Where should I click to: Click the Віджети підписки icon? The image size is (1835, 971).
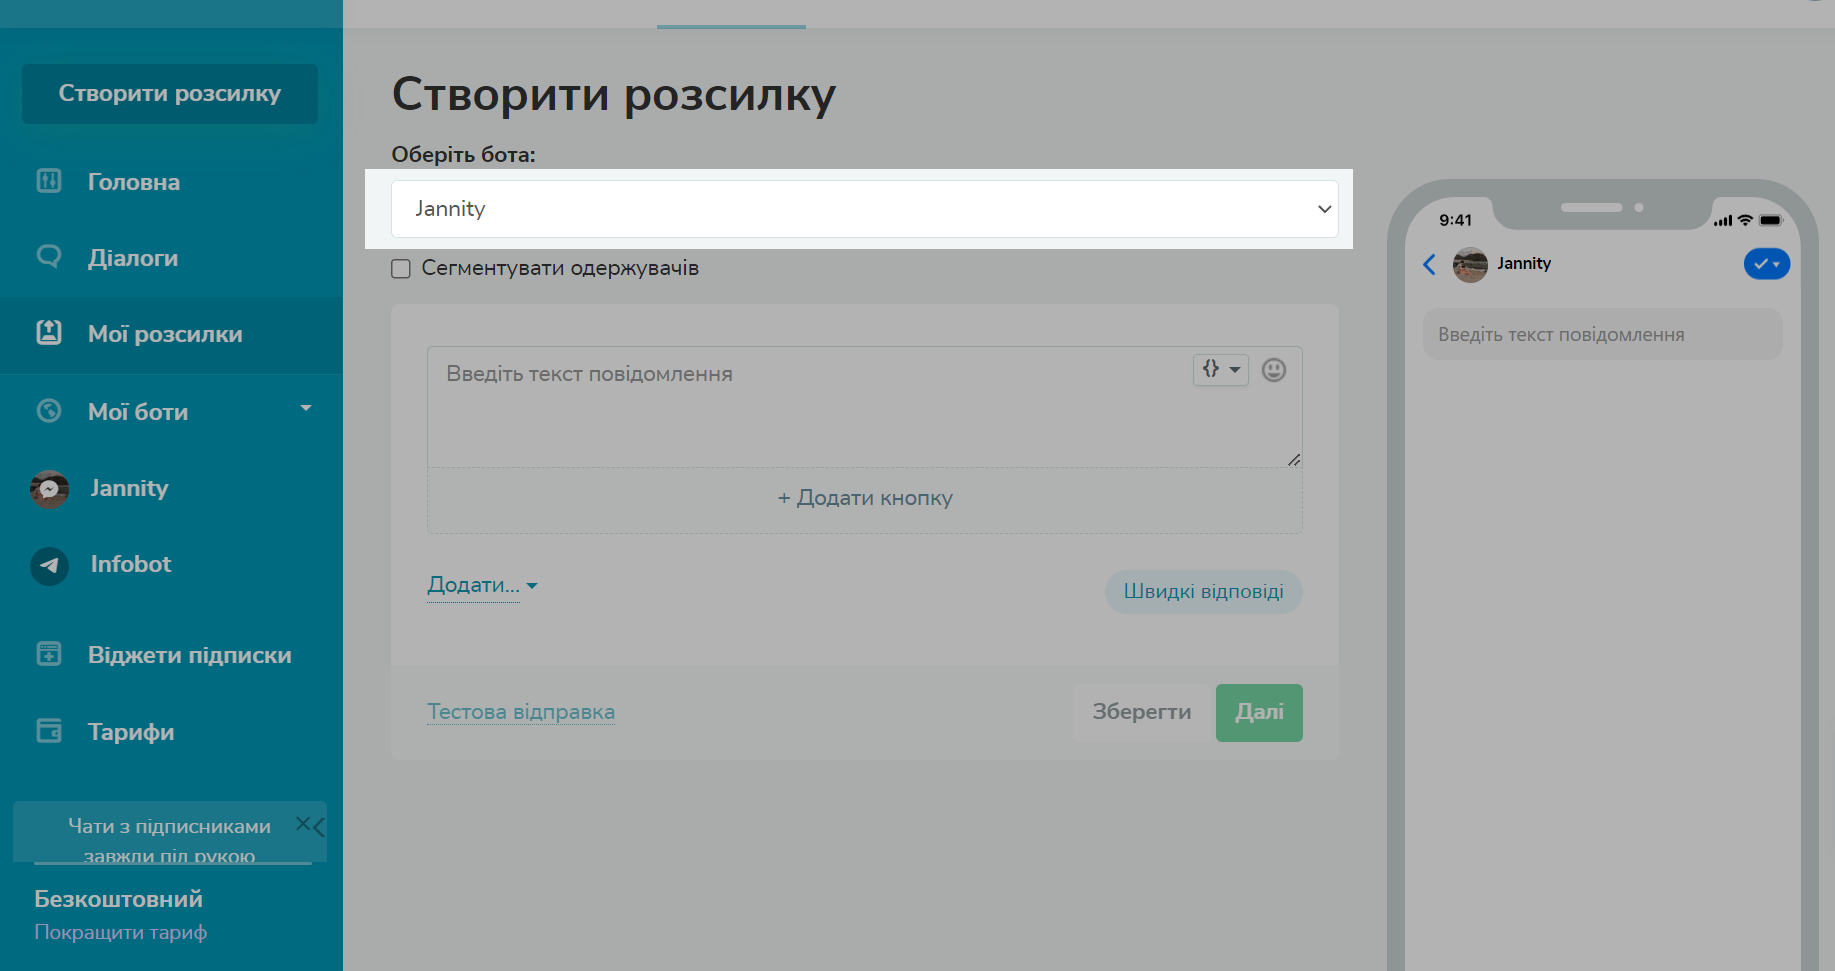pyautogui.click(x=49, y=654)
